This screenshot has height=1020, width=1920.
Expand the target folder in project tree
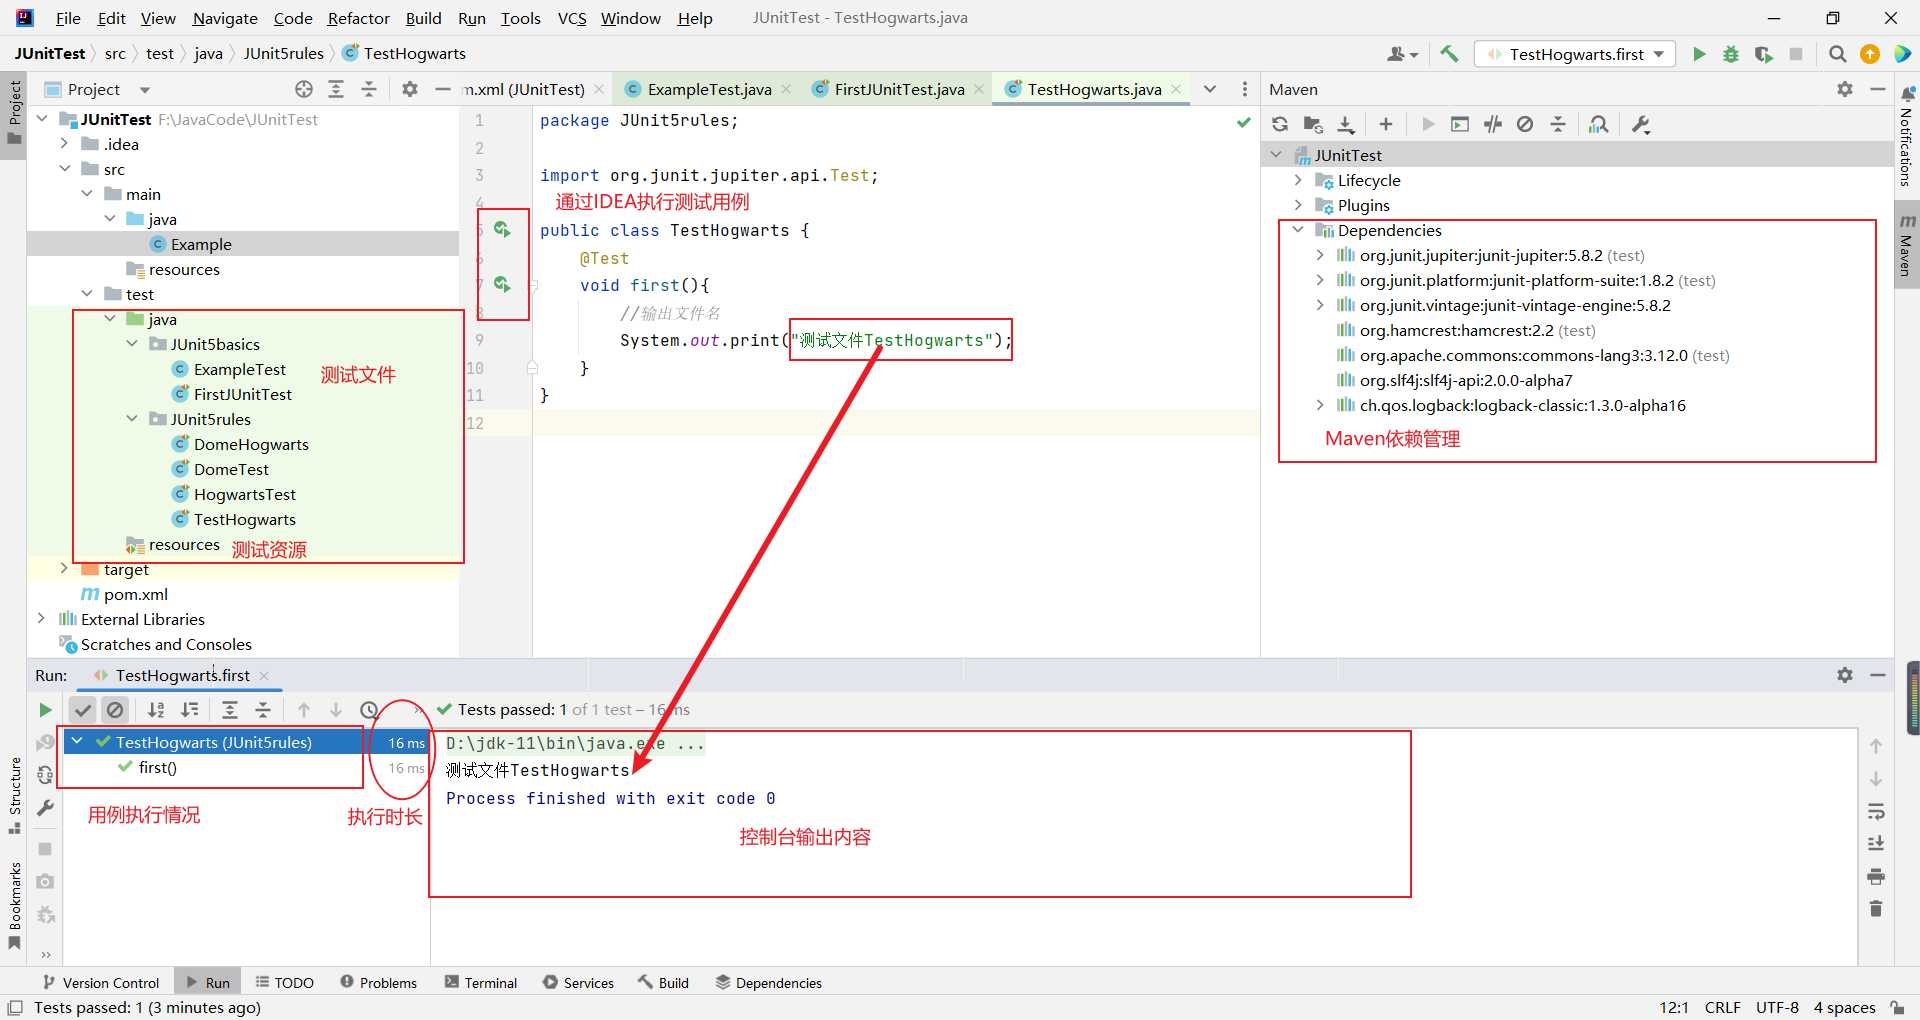(64, 569)
